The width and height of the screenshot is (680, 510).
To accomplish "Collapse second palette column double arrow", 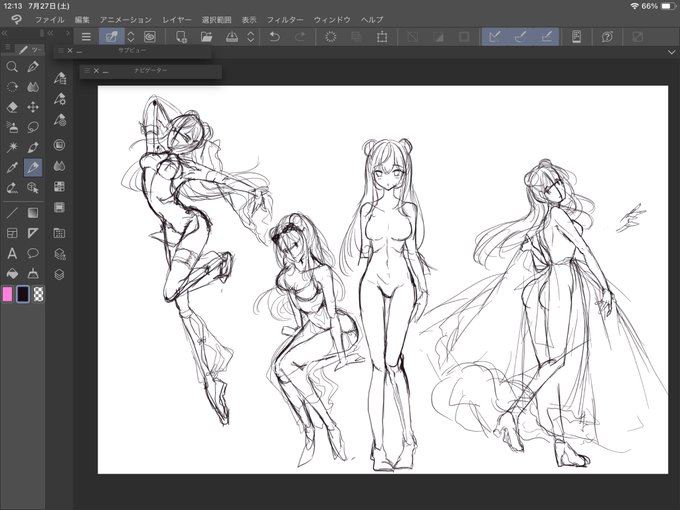I will point(51,33).
